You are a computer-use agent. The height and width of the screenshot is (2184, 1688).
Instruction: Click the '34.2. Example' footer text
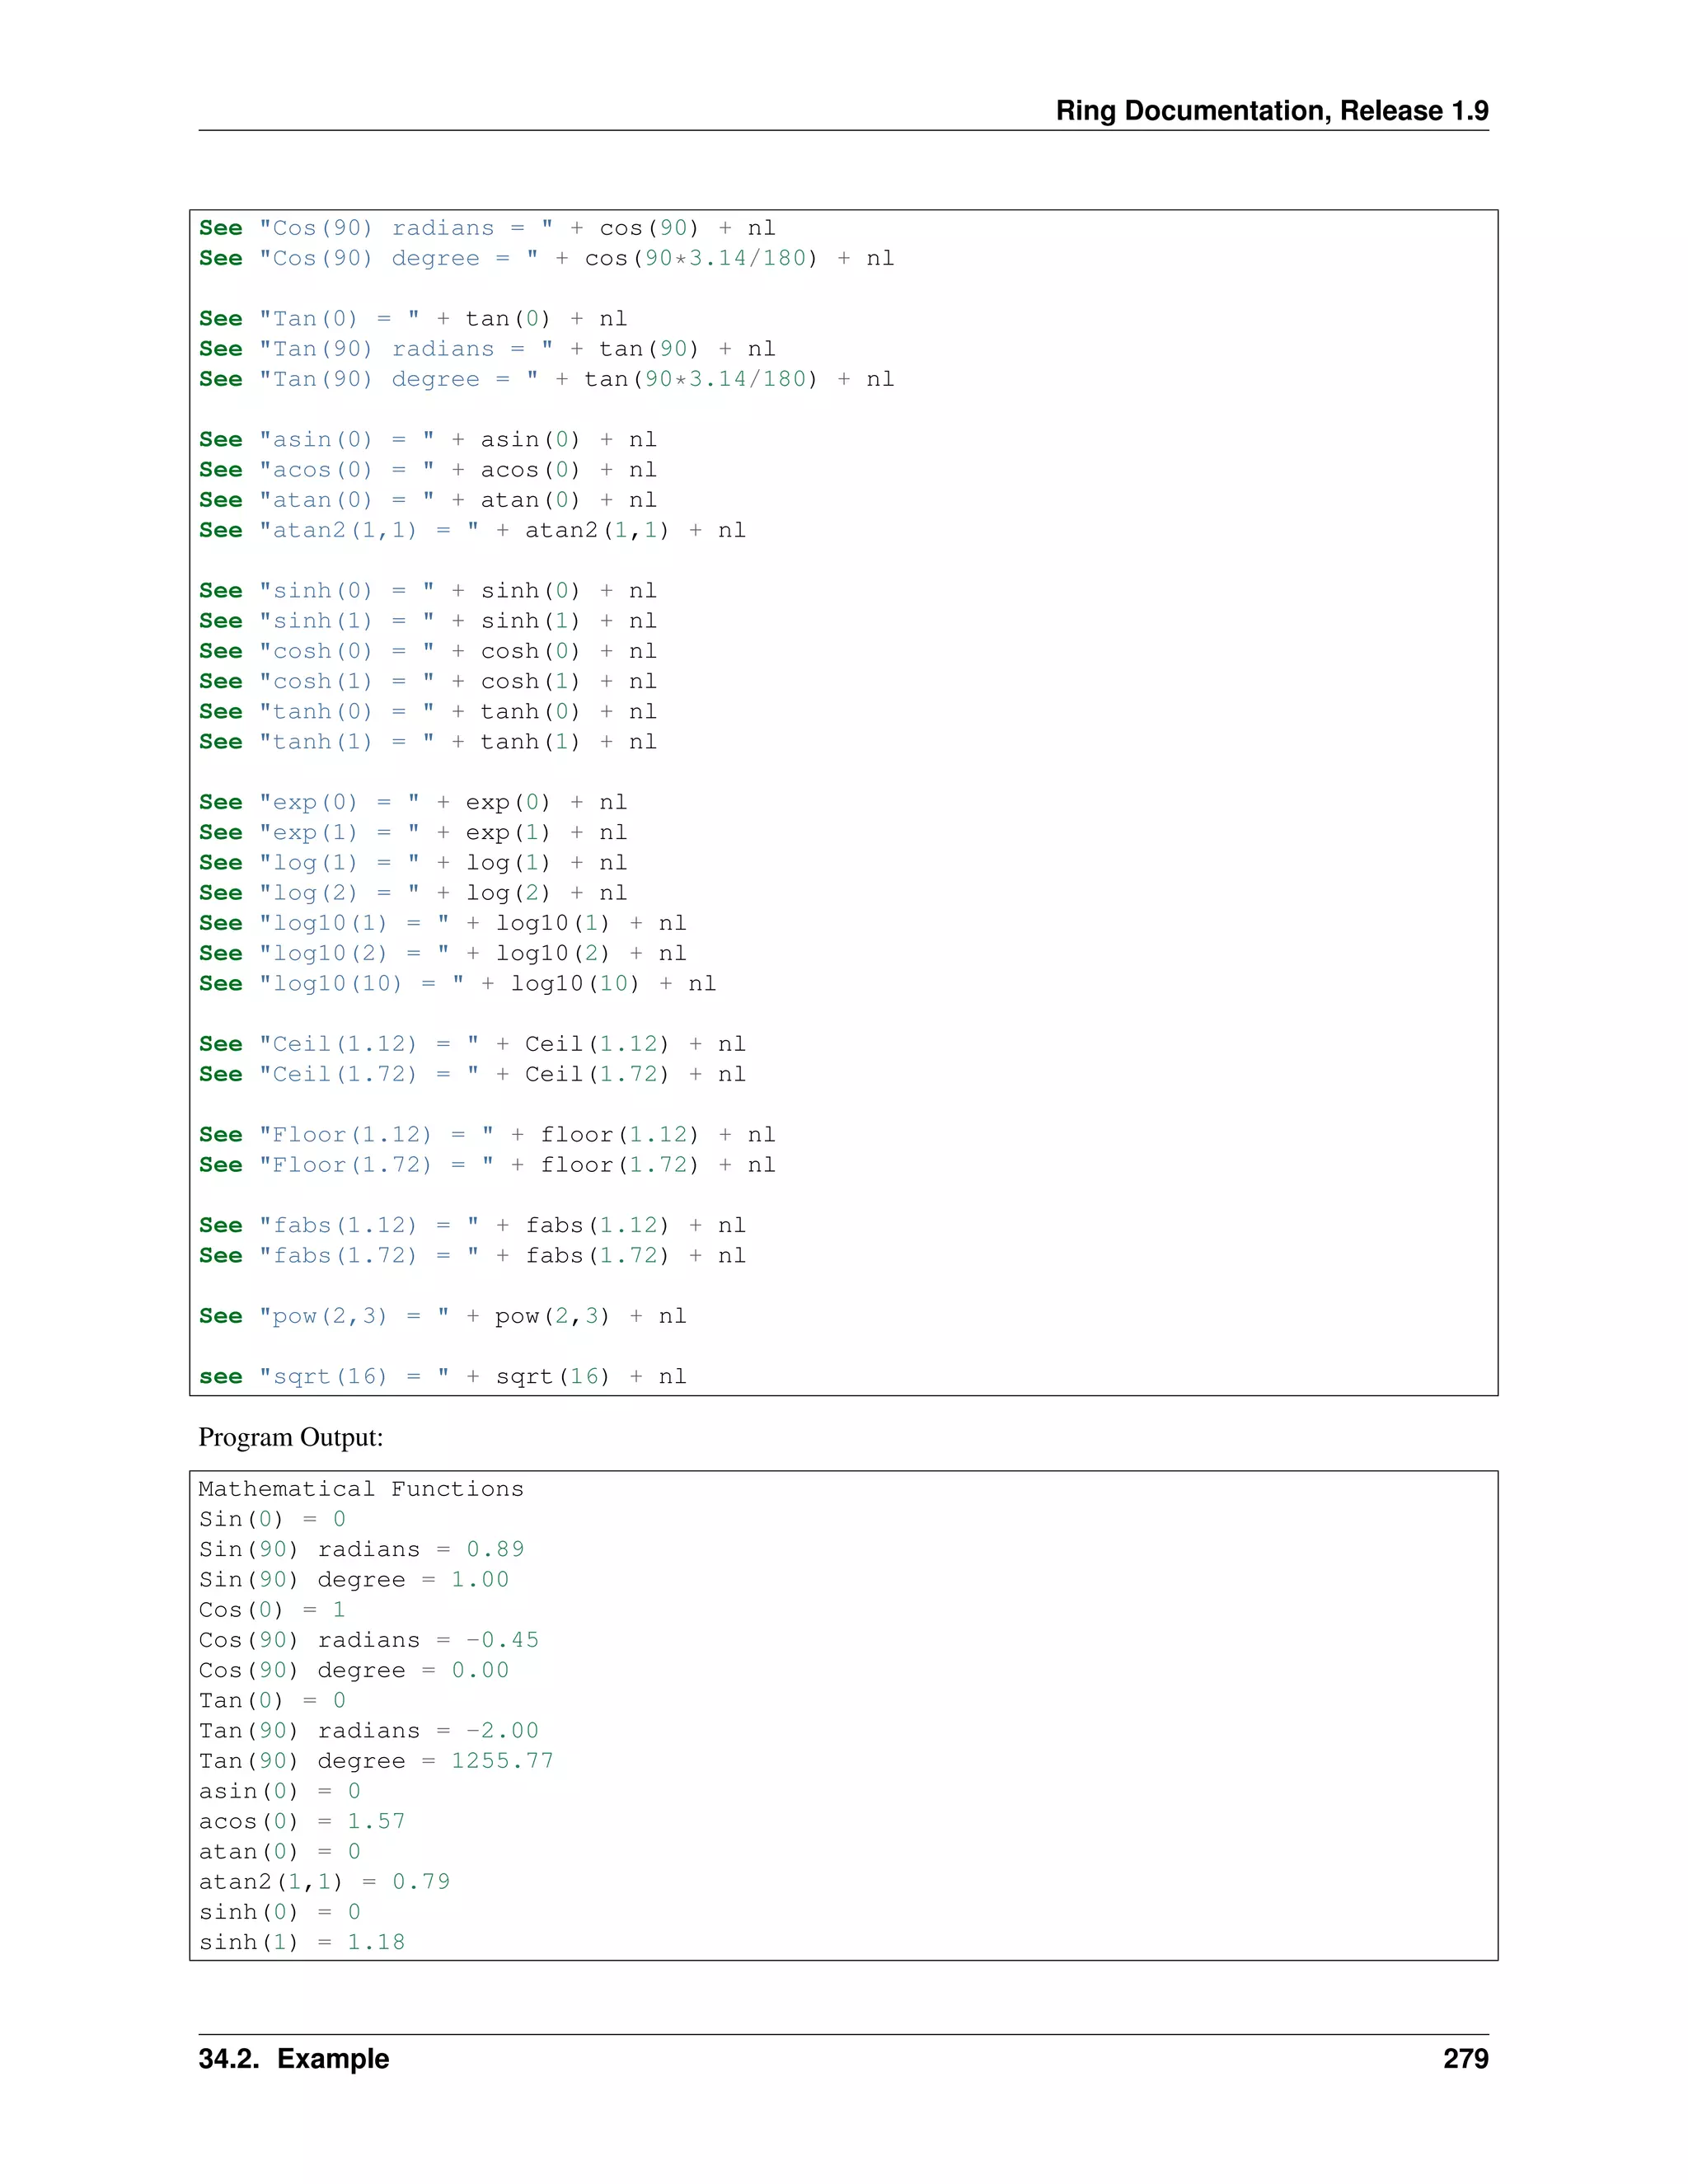[x=293, y=2058]
